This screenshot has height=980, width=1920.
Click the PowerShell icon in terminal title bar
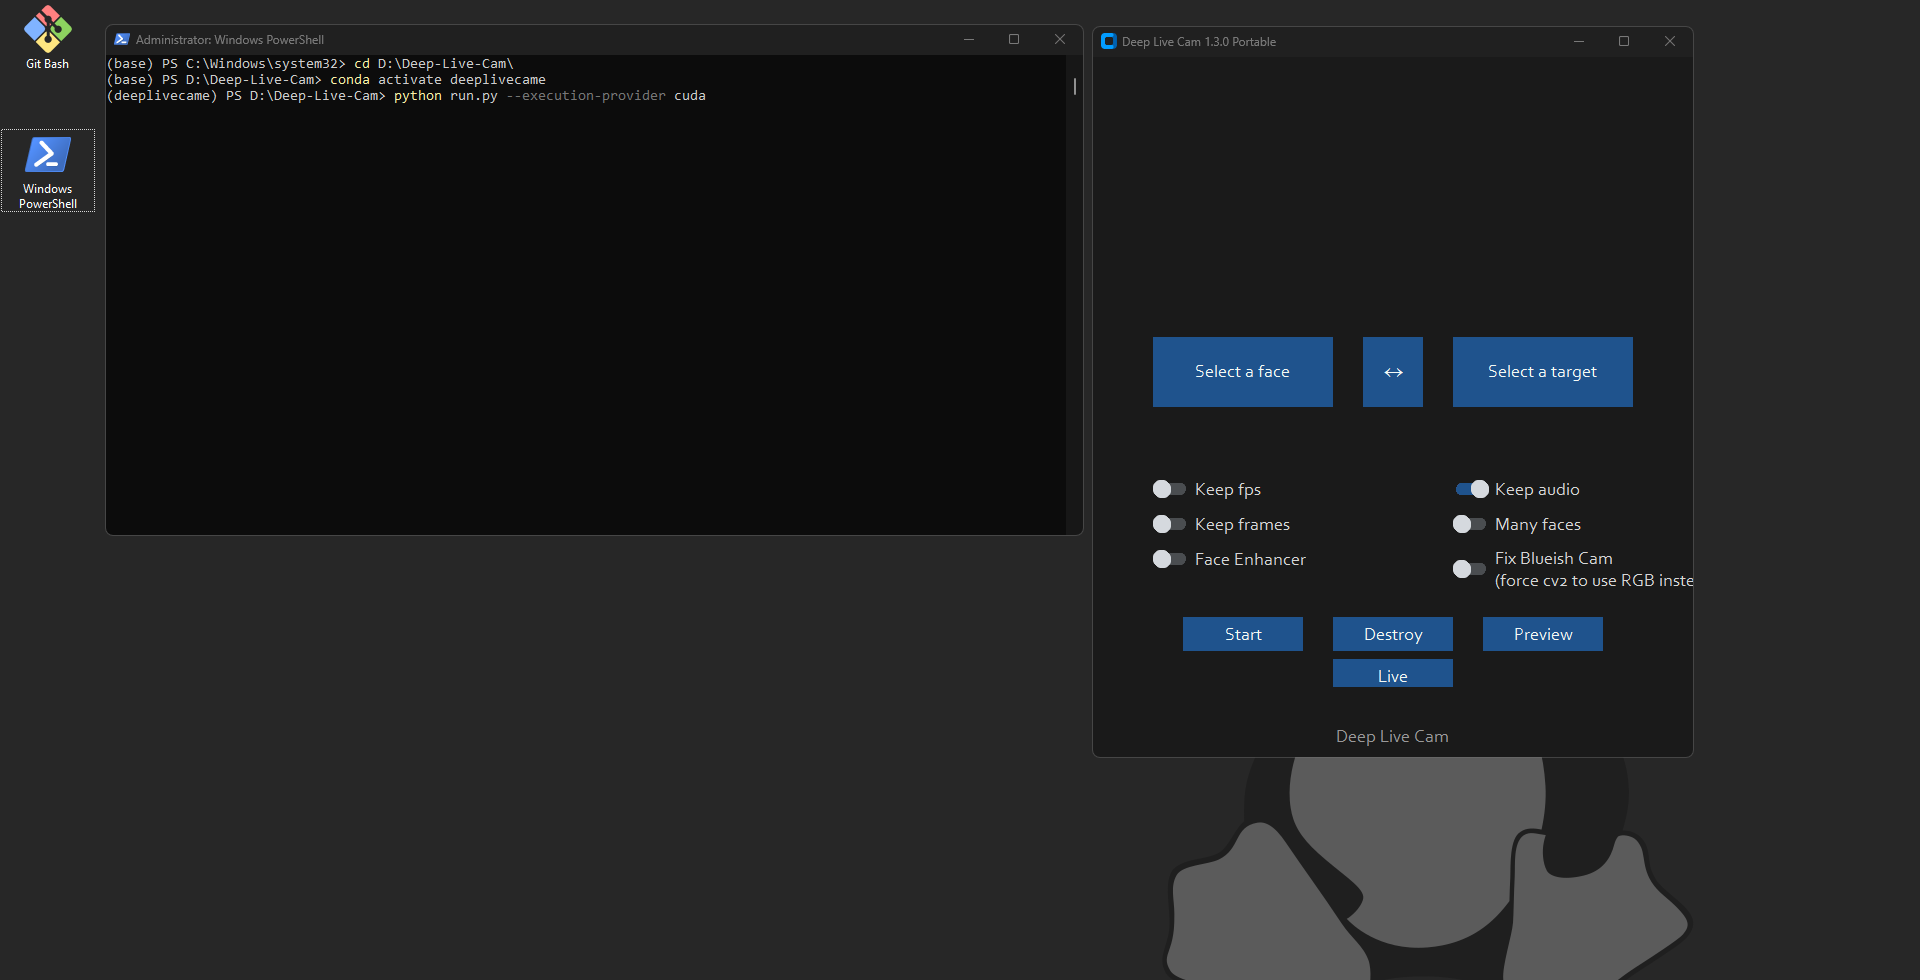(122, 40)
